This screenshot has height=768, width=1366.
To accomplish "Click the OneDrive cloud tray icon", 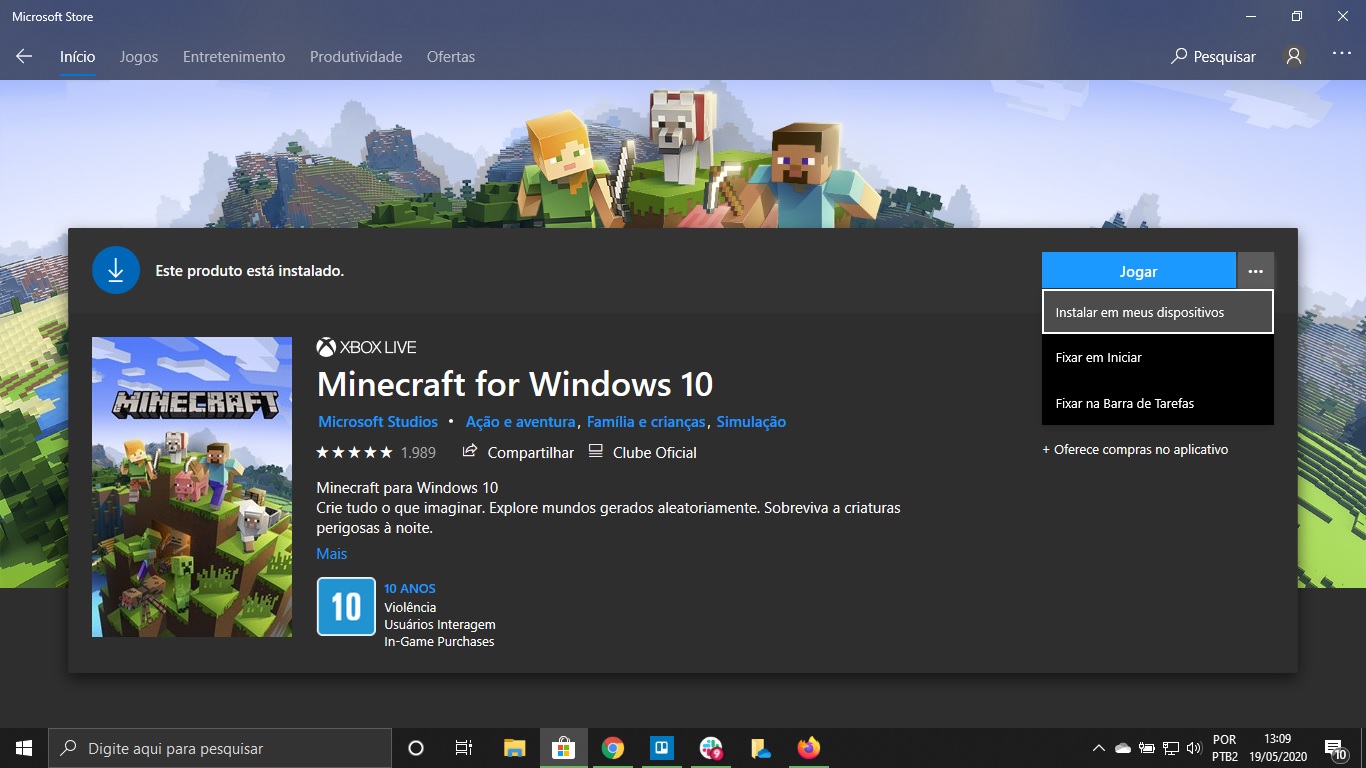I will [x=1122, y=748].
